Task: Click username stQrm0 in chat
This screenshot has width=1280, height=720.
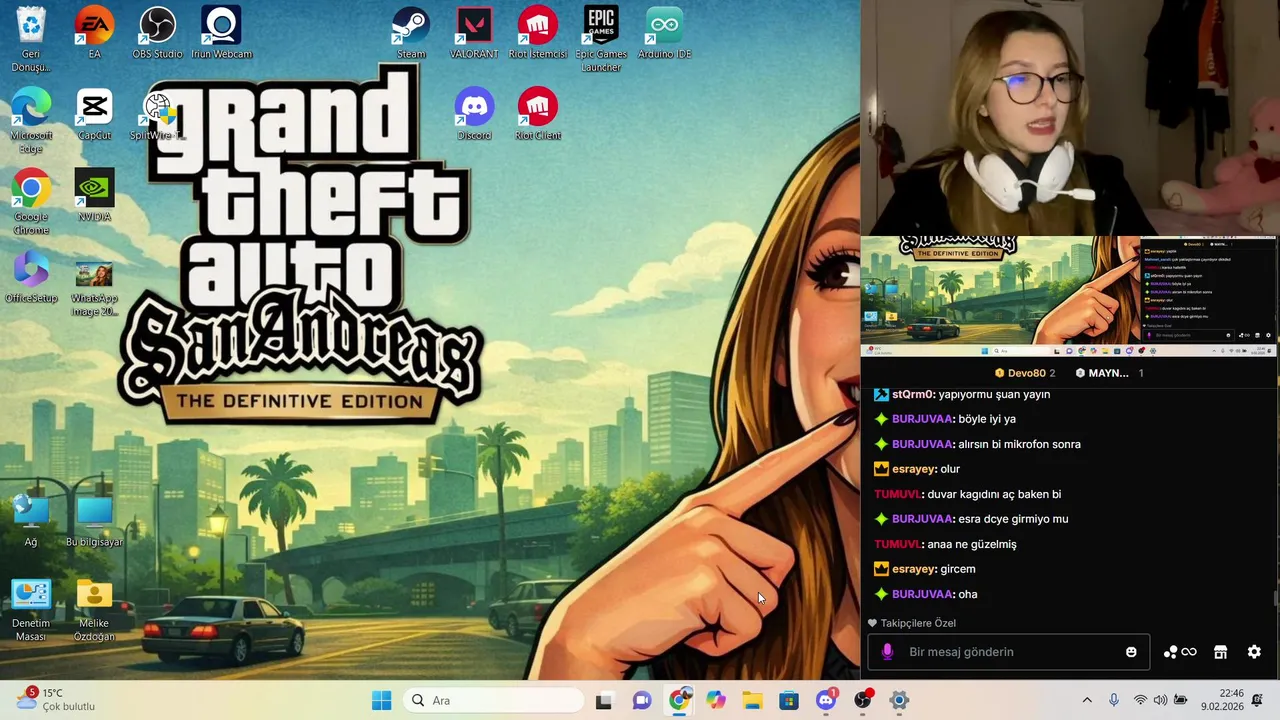Action: [x=913, y=394]
